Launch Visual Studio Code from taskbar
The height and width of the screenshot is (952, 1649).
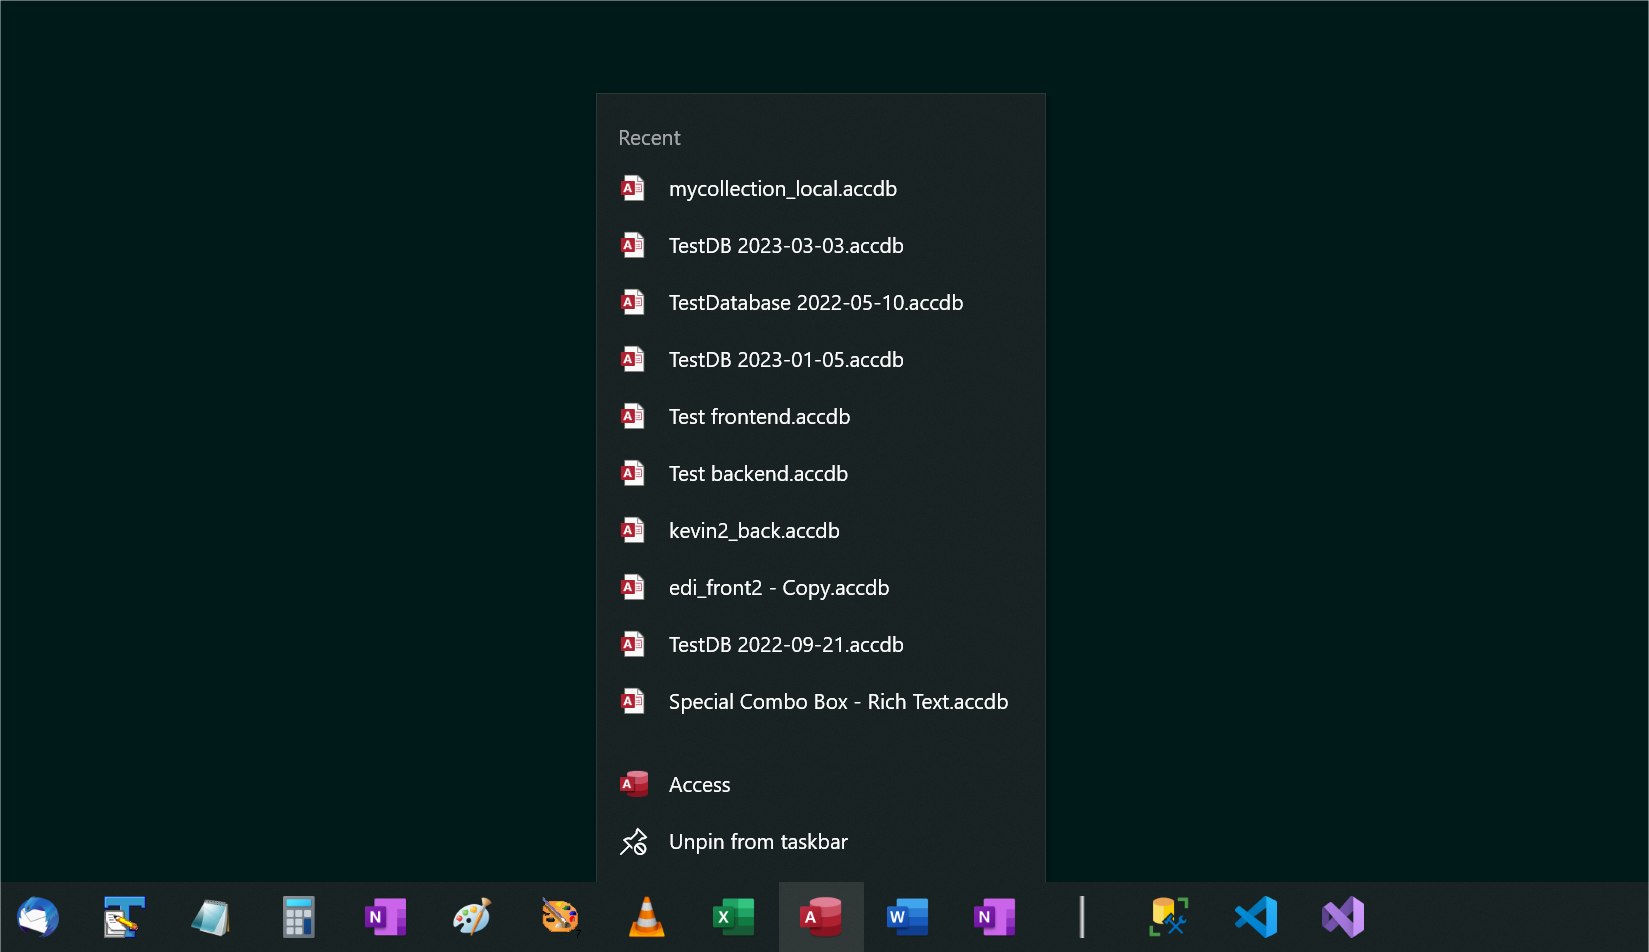click(1256, 916)
